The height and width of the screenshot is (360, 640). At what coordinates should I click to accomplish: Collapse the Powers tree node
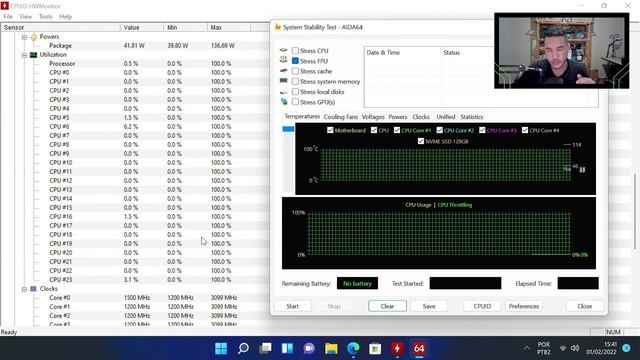tap(24, 37)
